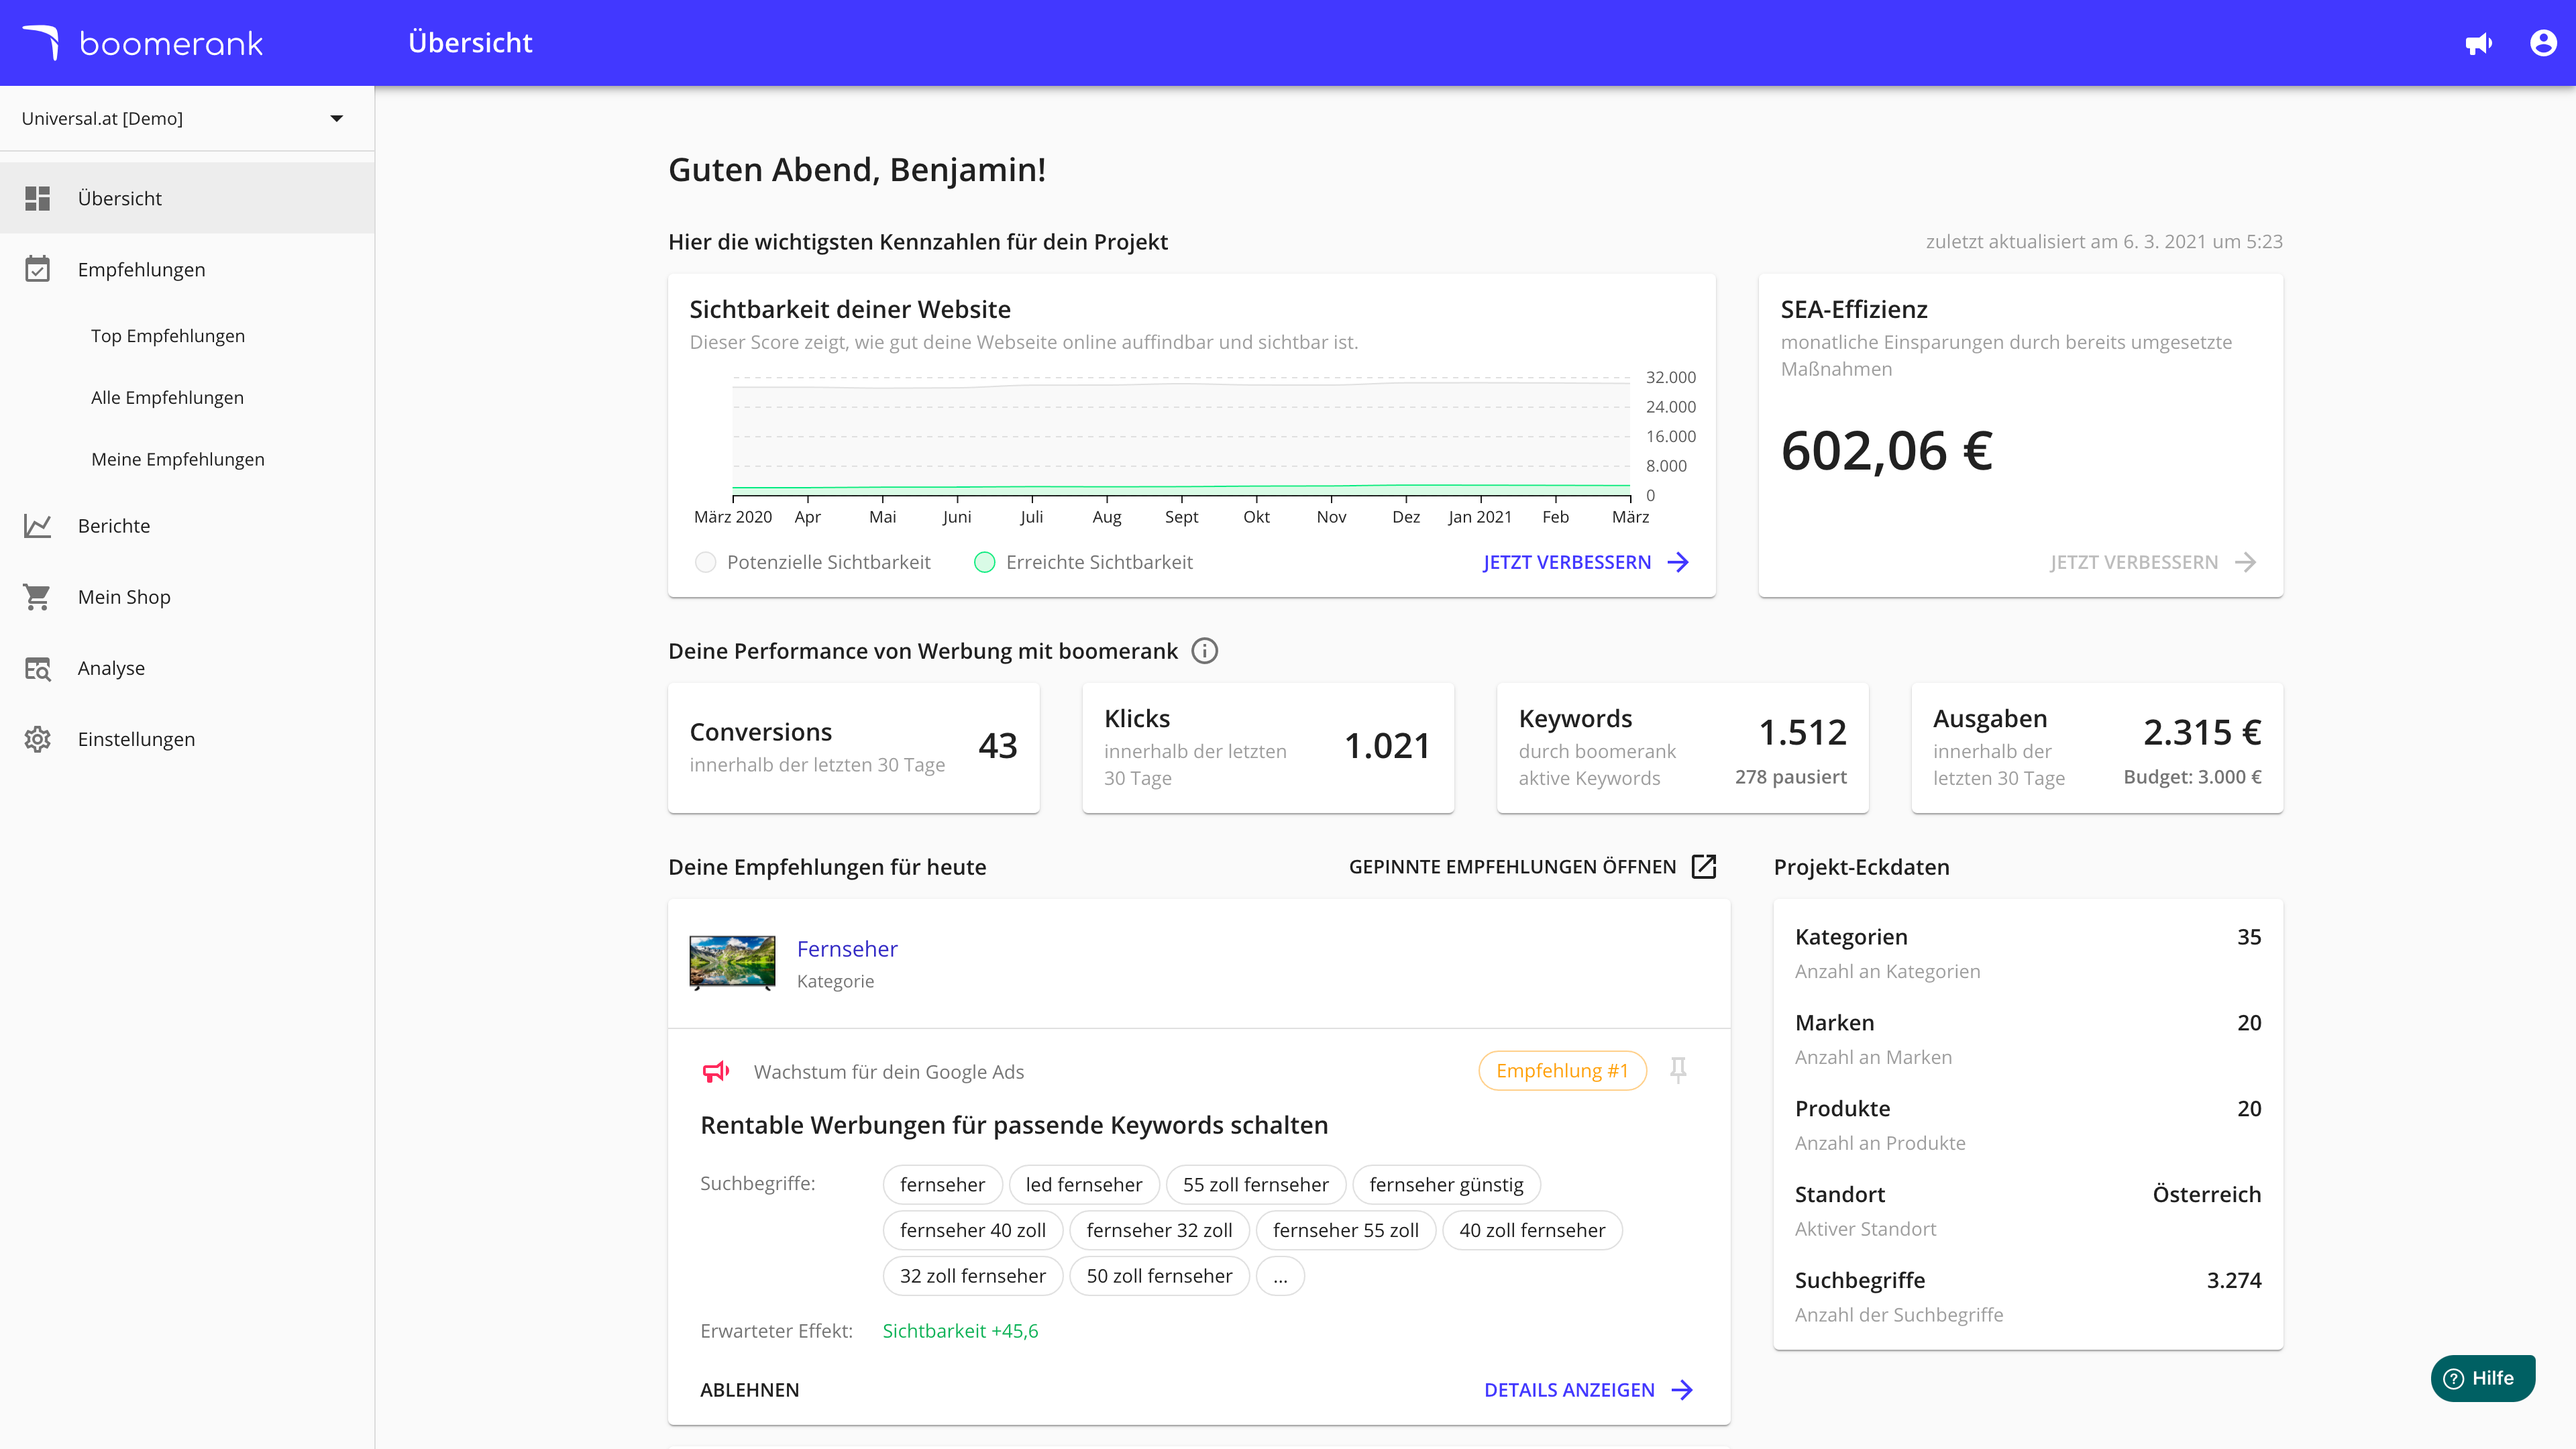
Task: Select the 'fernseher 32 zoll' keyword chip
Action: pos(1159,1230)
